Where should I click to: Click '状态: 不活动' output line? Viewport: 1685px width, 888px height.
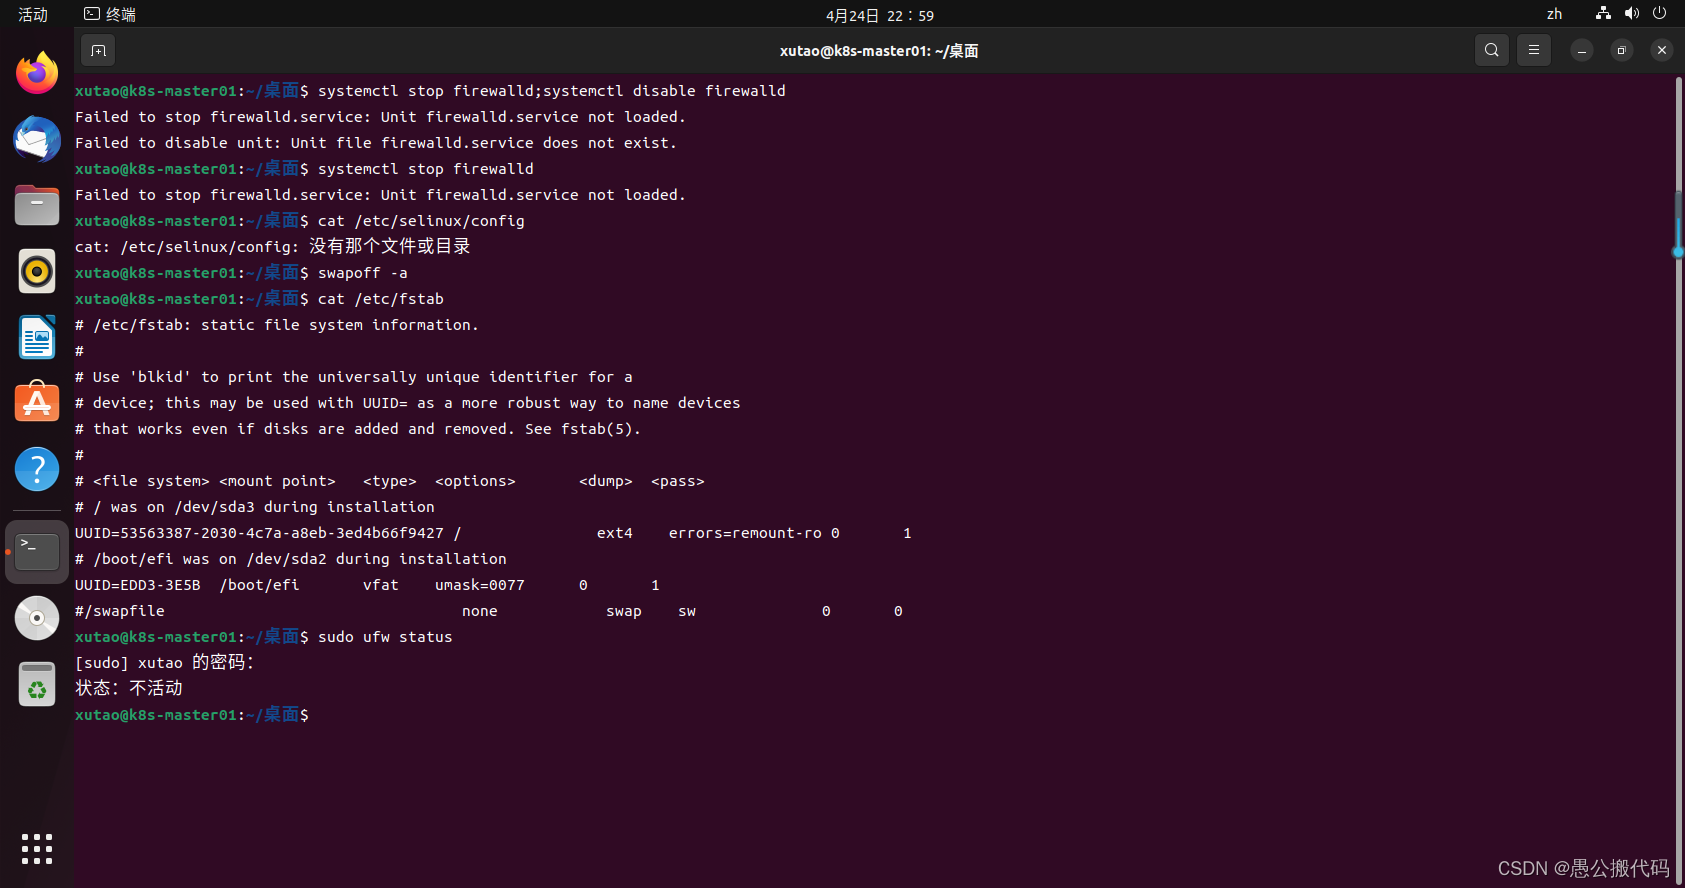coord(129,688)
